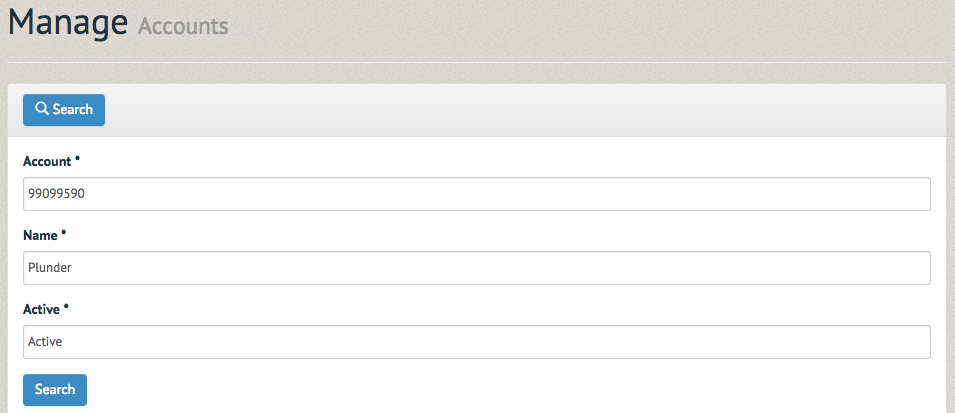Click the value 99099590 in Account field
Screen dimensions: 955x413
pyautogui.click(x=56, y=194)
